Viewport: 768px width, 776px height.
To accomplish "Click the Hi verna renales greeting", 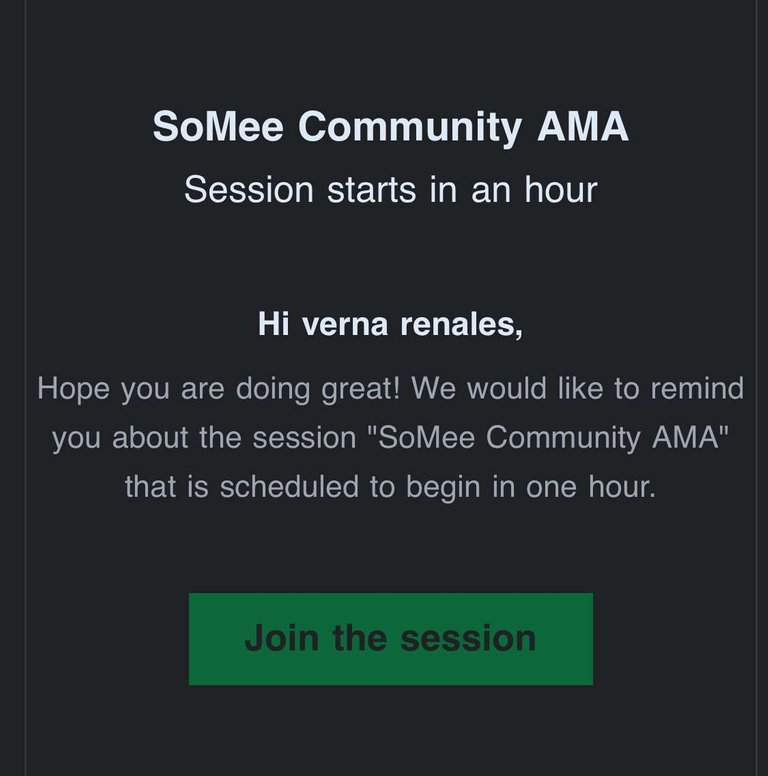I will (390, 324).
